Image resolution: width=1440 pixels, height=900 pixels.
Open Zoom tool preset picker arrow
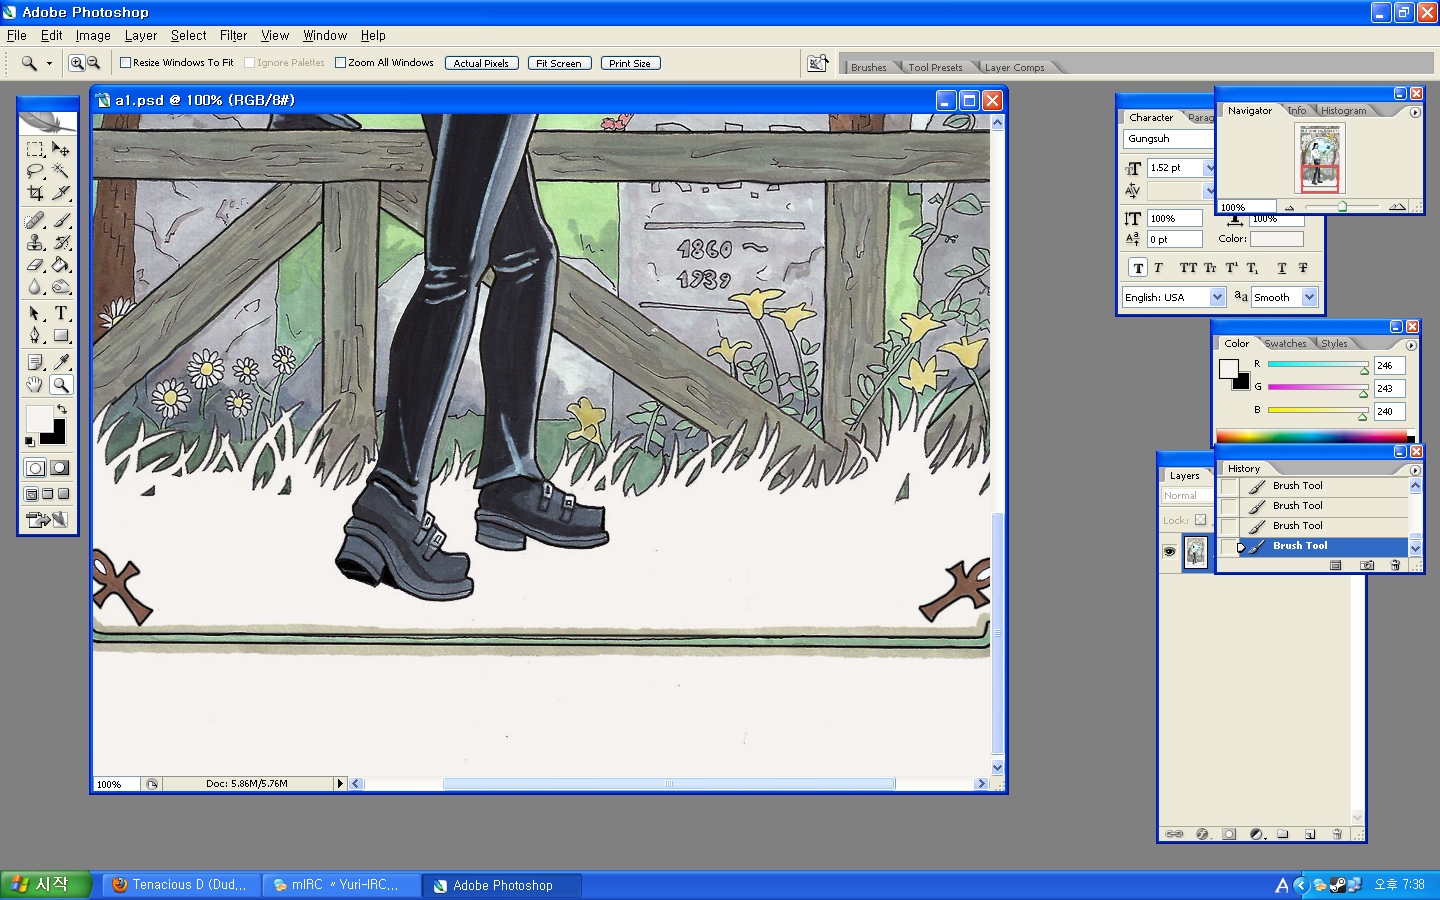pyautogui.click(x=49, y=63)
